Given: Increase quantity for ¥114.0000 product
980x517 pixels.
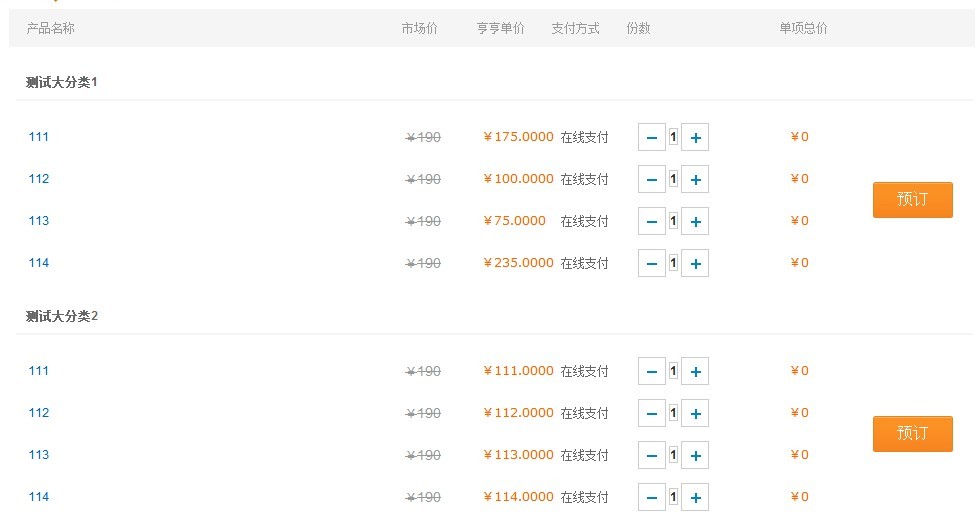Looking at the screenshot, I should point(695,497).
